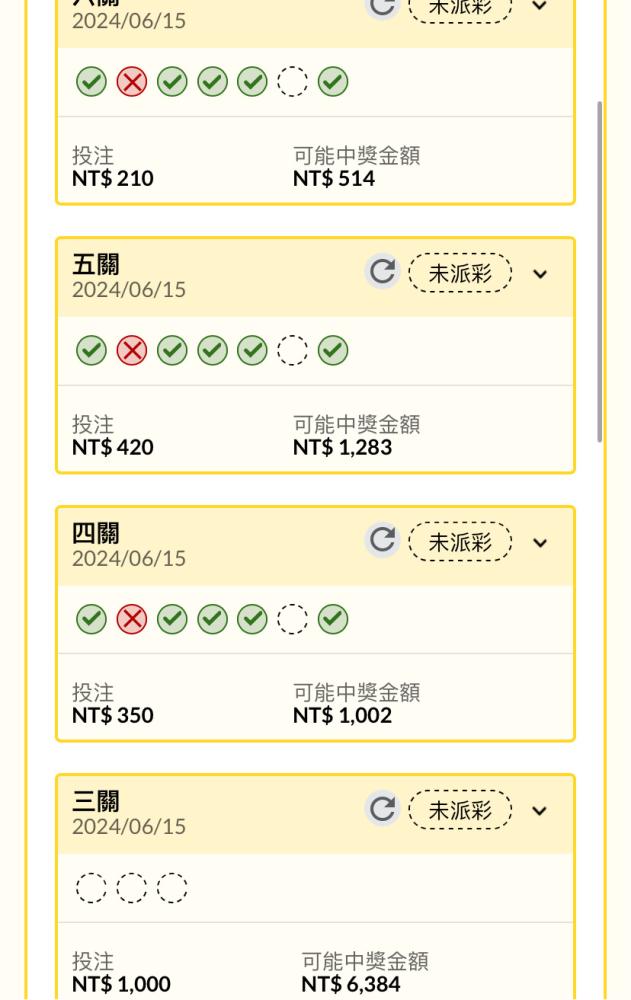Screen dimensions: 631x1000
Task: Click first green check in 五關 card
Action: [x=92, y=351]
